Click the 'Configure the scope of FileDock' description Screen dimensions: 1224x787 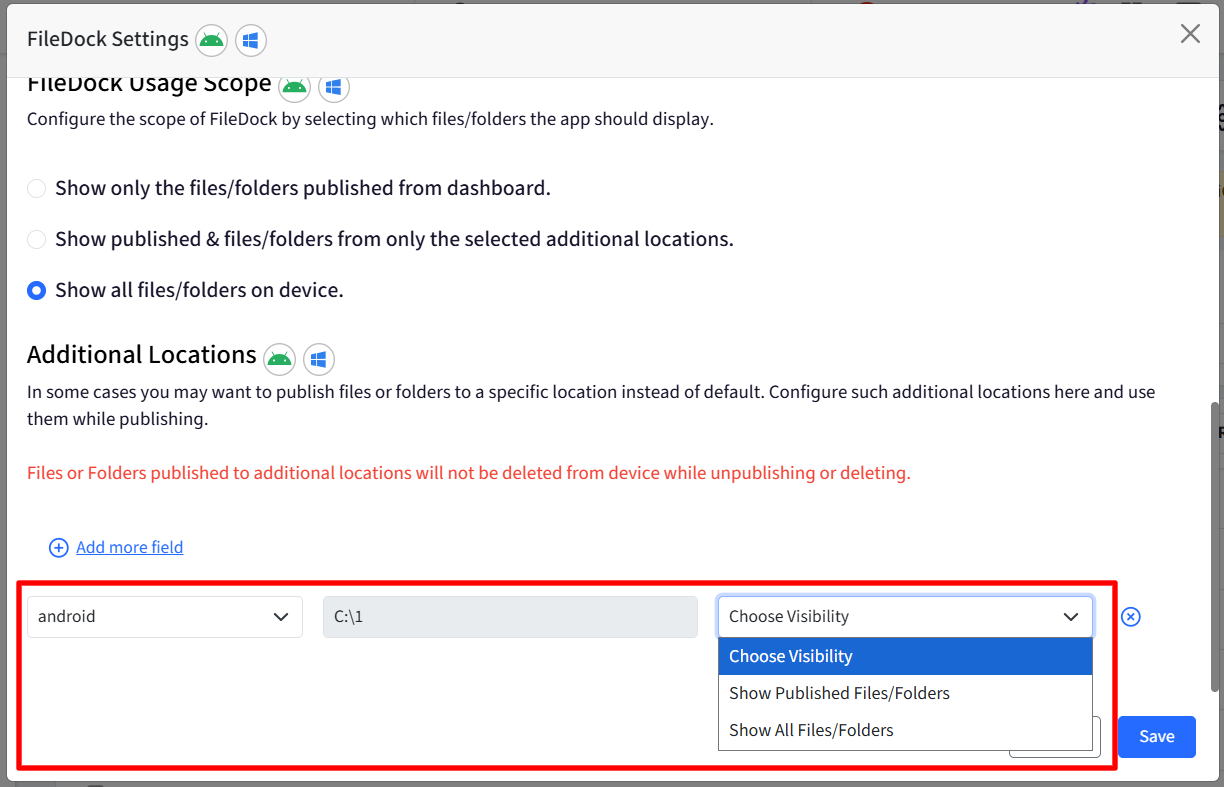[370, 119]
